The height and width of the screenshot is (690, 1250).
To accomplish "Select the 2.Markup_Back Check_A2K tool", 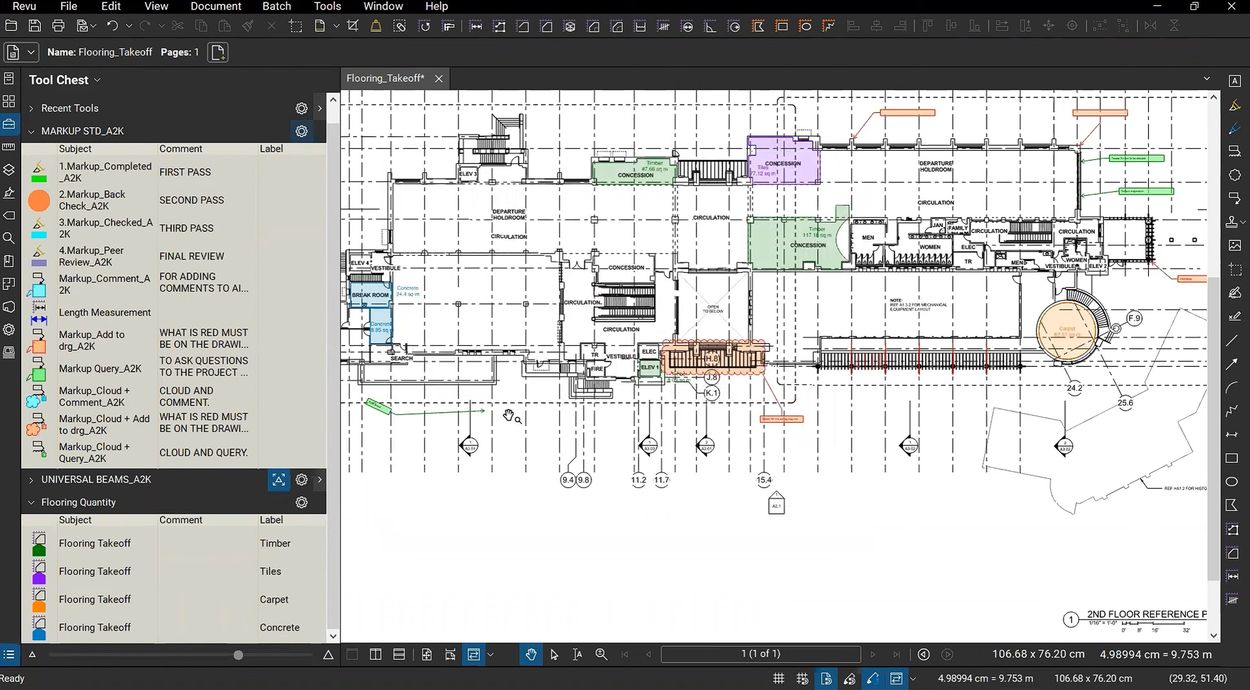I will 92,200.
